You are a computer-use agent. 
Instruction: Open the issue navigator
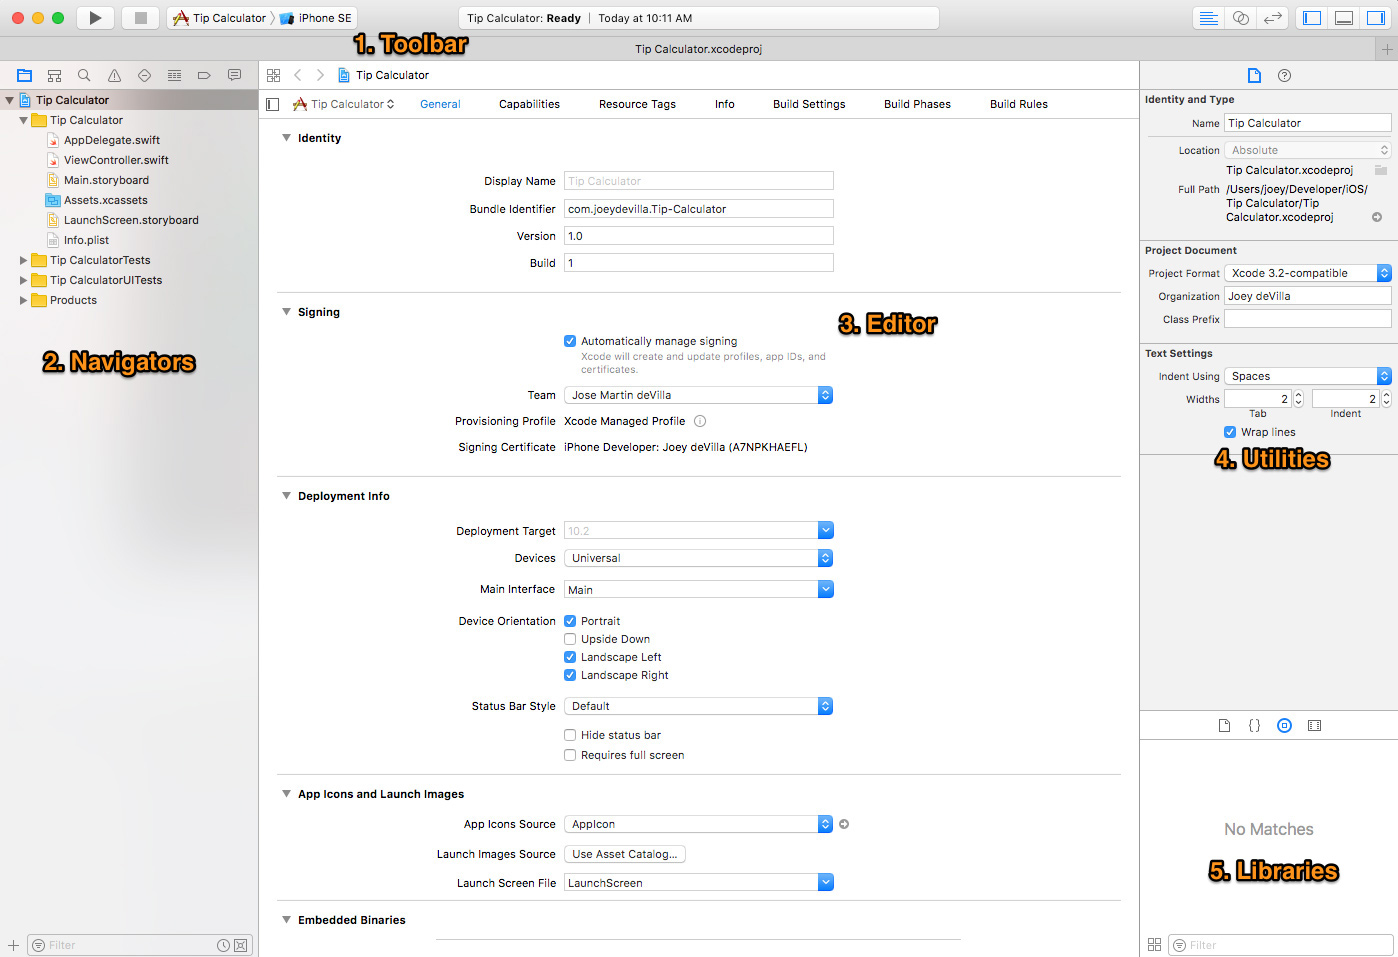pyautogui.click(x=114, y=75)
